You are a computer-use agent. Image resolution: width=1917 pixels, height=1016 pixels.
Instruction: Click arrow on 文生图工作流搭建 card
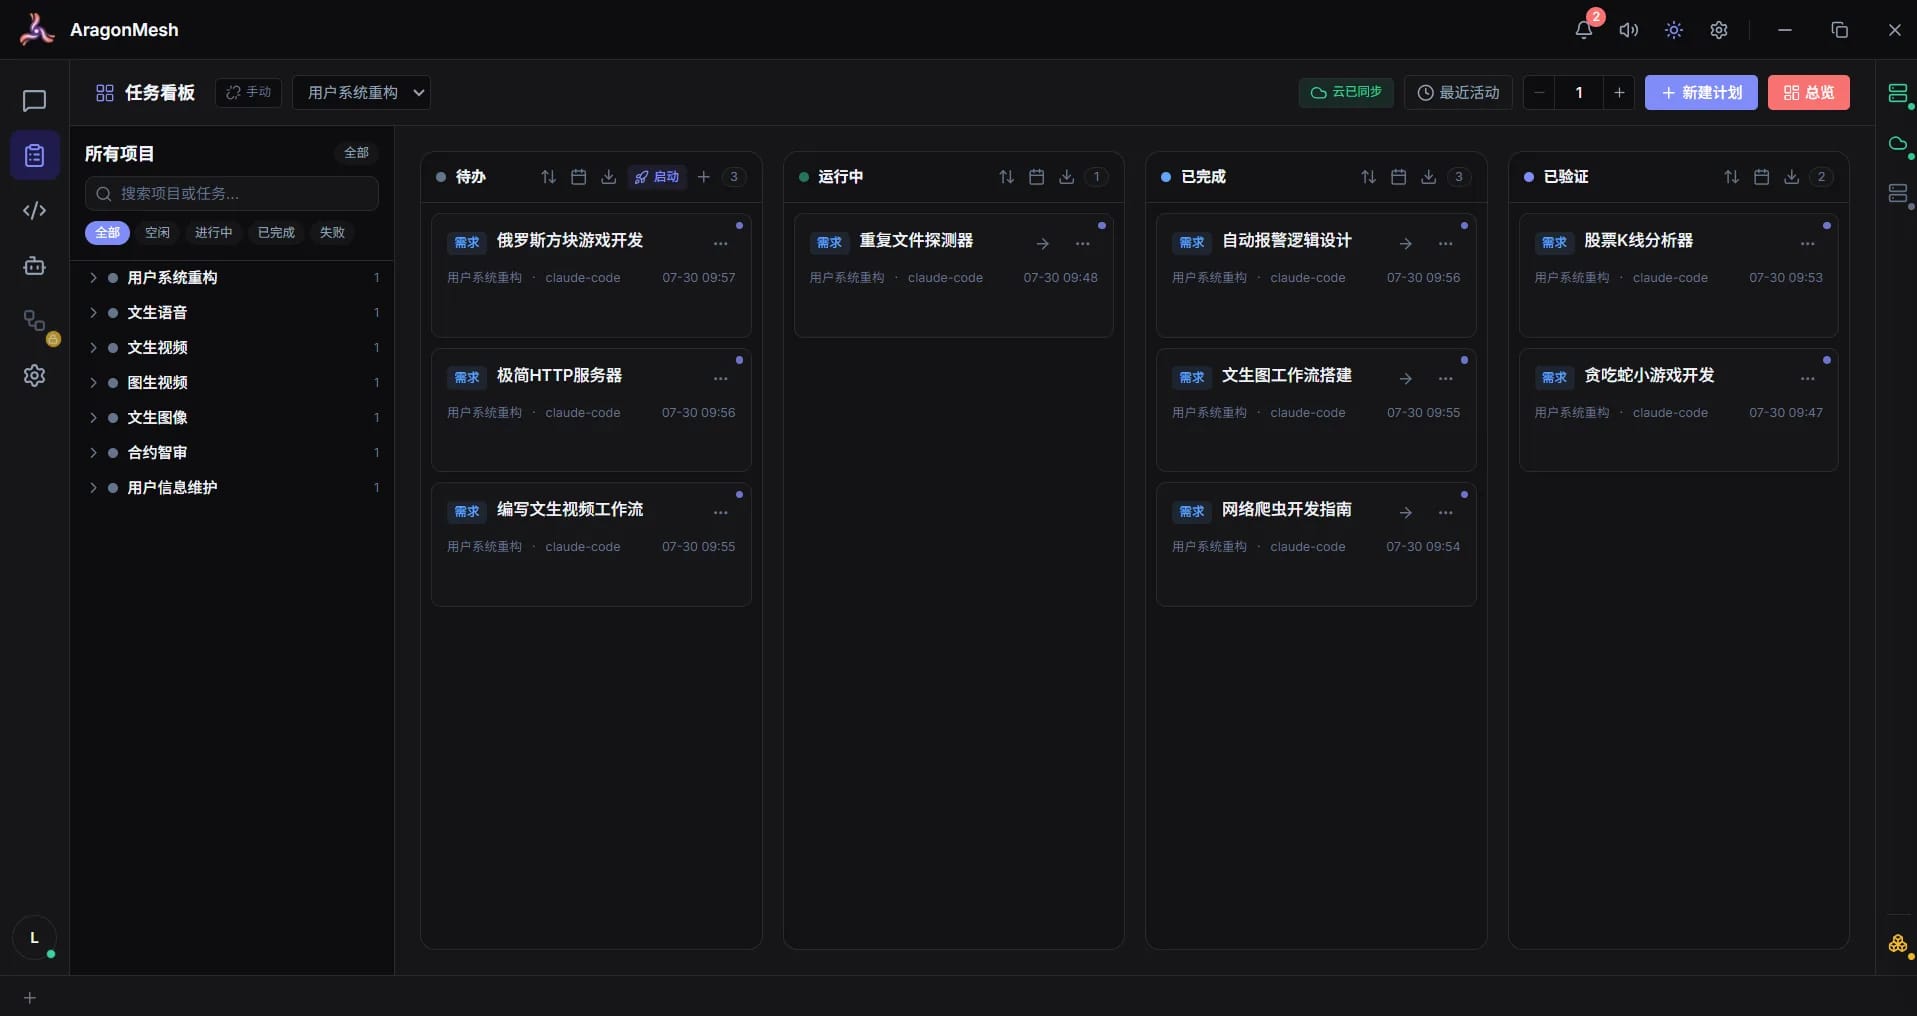pos(1405,378)
